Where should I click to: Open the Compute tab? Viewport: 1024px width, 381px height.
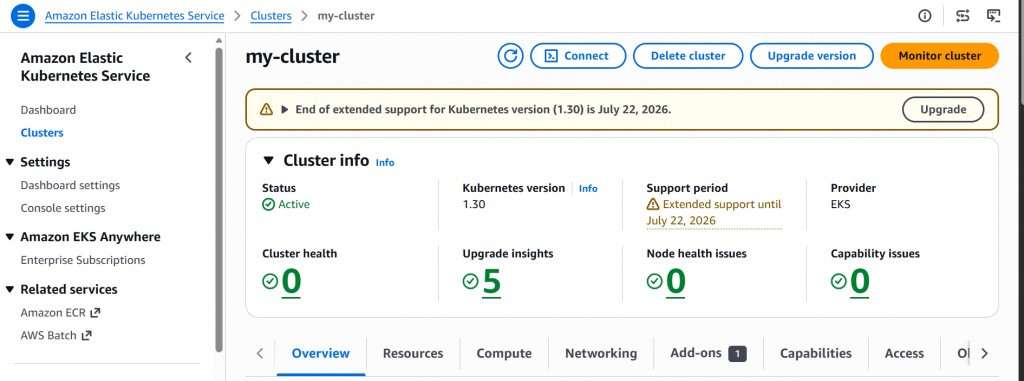pyautogui.click(x=504, y=354)
